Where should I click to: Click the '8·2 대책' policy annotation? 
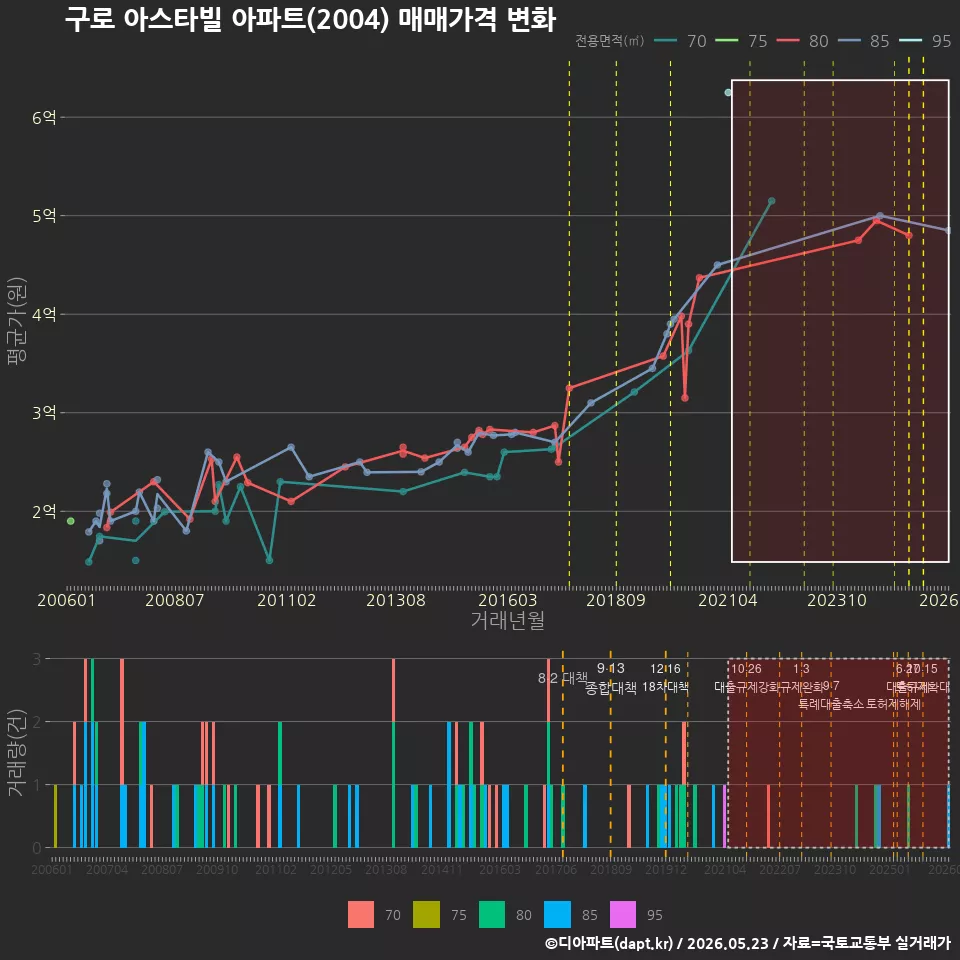[563, 678]
